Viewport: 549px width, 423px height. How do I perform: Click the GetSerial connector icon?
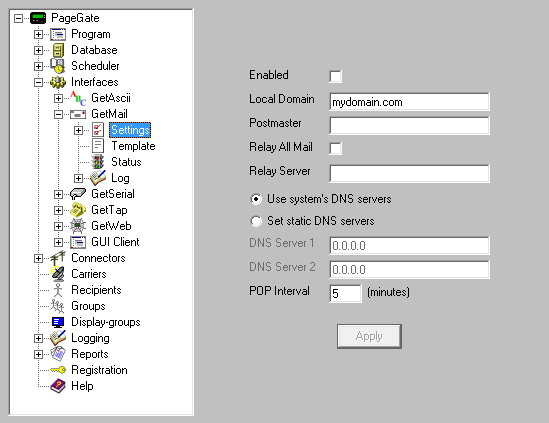(78, 194)
